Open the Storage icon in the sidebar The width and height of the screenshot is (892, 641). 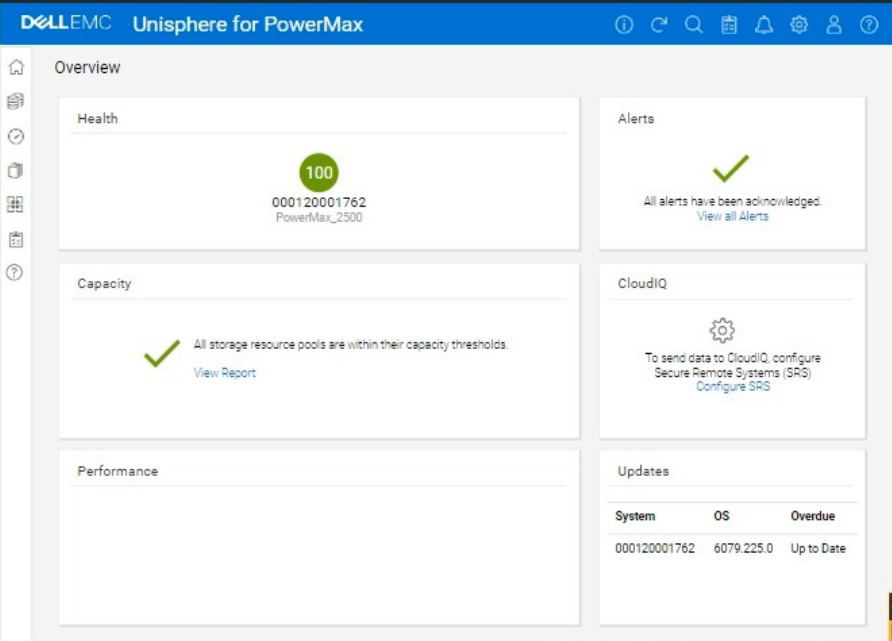(x=15, y=101)
